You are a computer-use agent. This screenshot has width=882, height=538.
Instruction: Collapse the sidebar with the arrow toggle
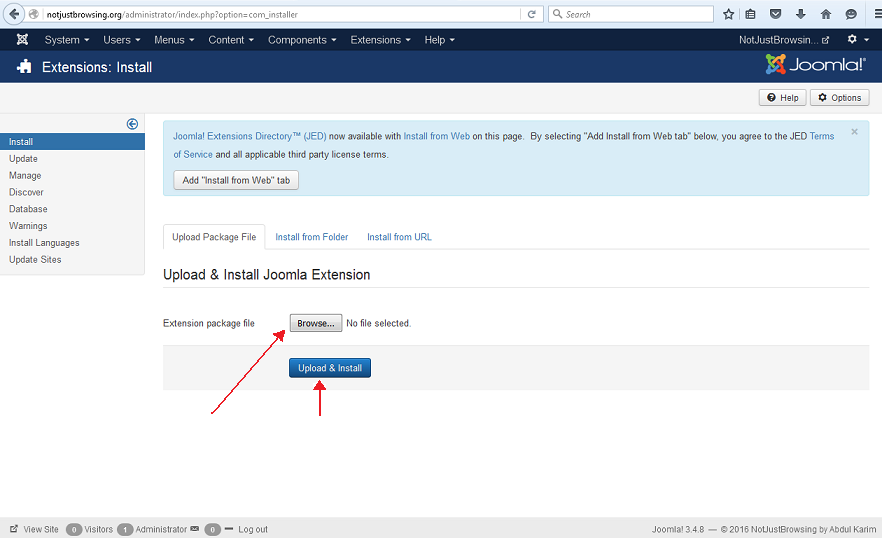pyautogui.click(x=132, y=124)
